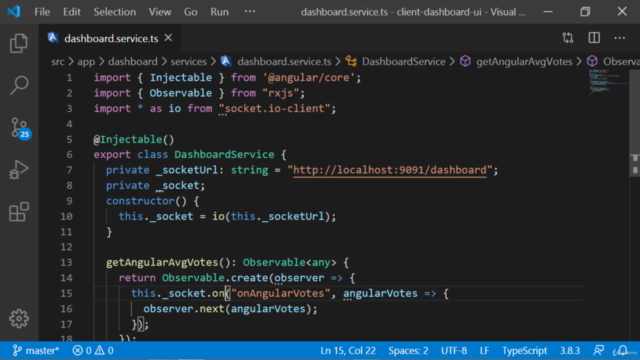Click TypeScript version 3.8.3 in status bar

[x=570, y=351]
